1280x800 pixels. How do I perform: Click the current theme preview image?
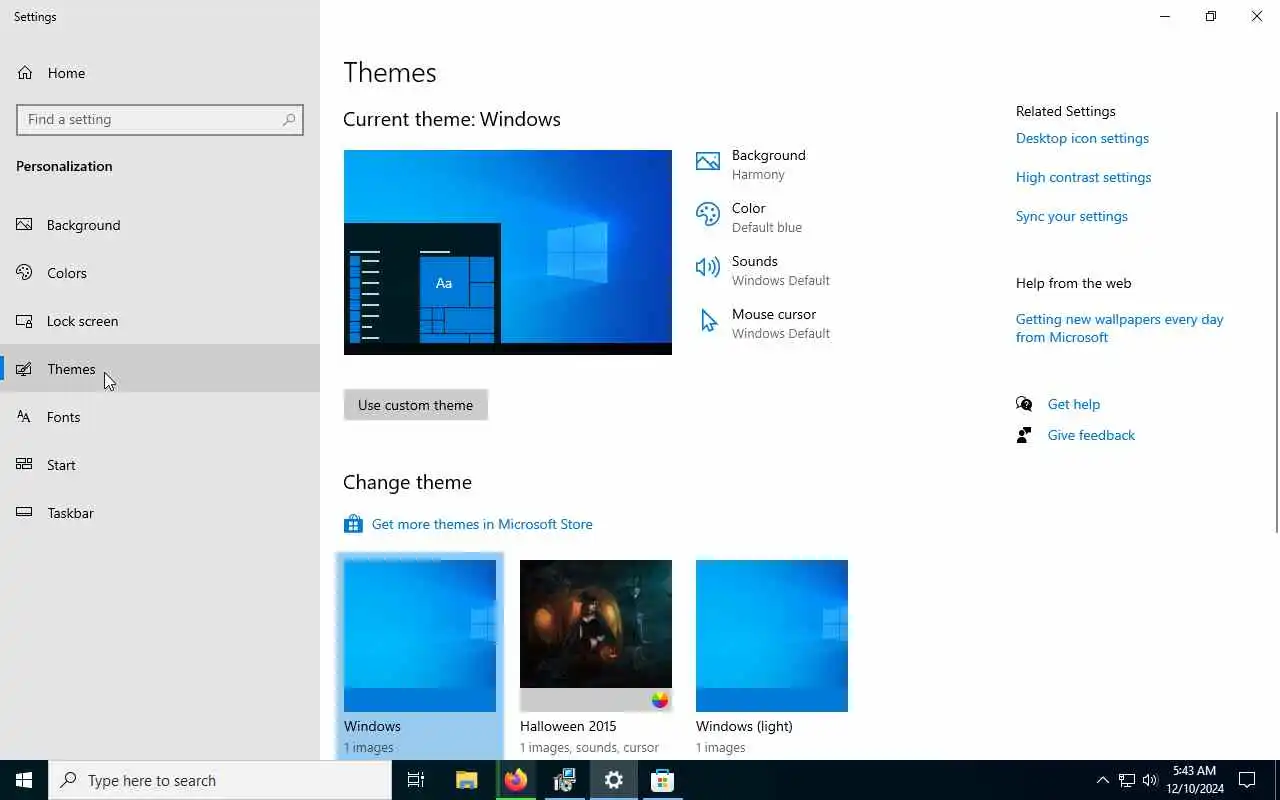(508, 252)
